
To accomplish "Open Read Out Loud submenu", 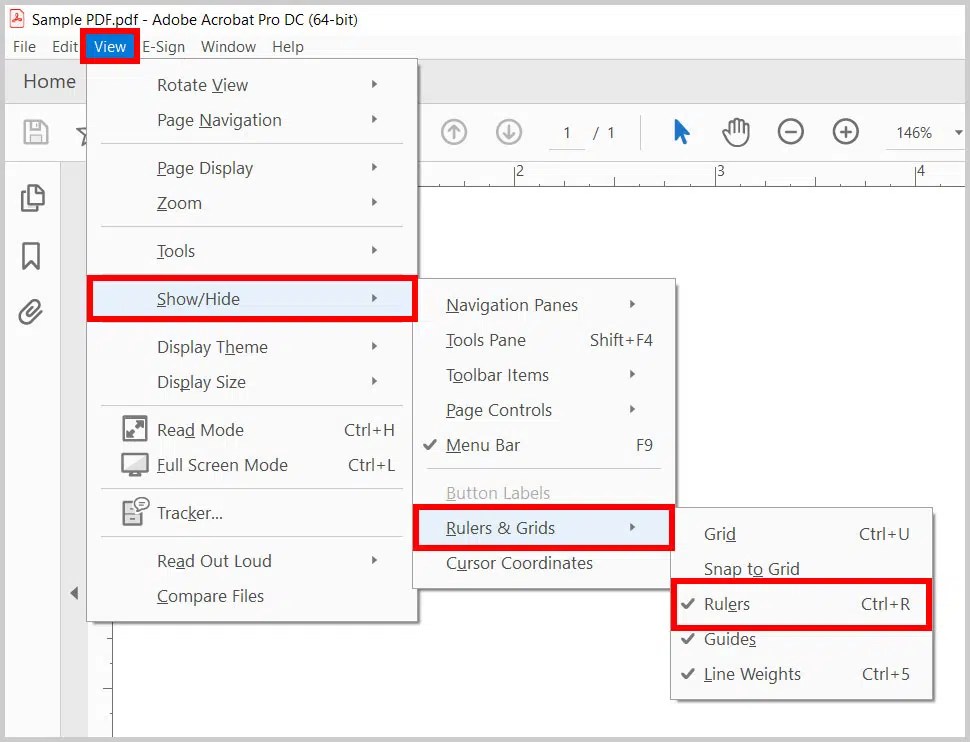I will (x=252, y=561).
